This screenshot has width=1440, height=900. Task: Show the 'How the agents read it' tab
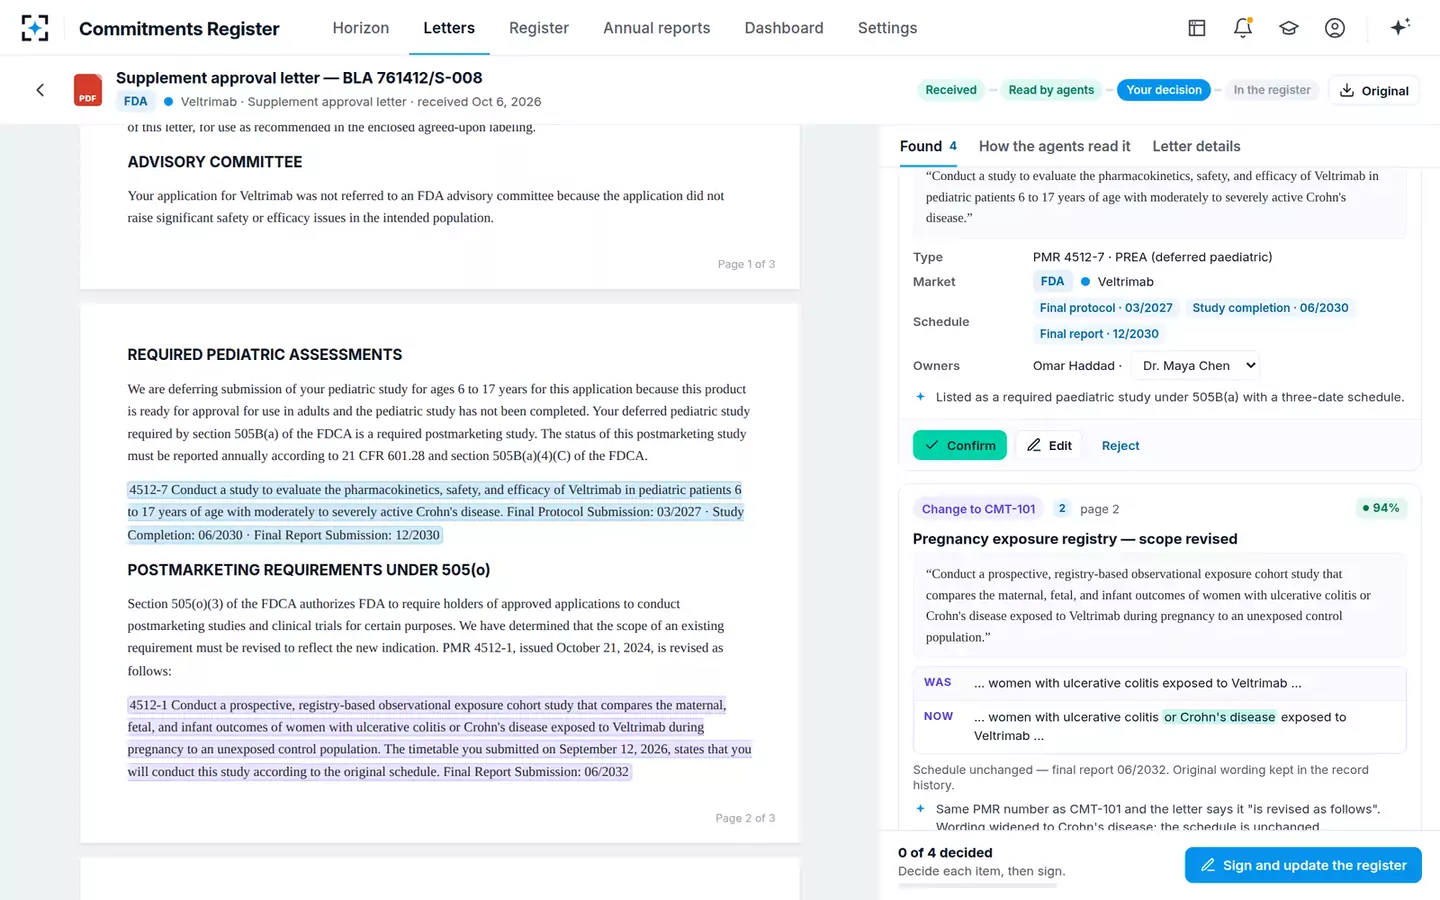click(x=1055, y=146)
